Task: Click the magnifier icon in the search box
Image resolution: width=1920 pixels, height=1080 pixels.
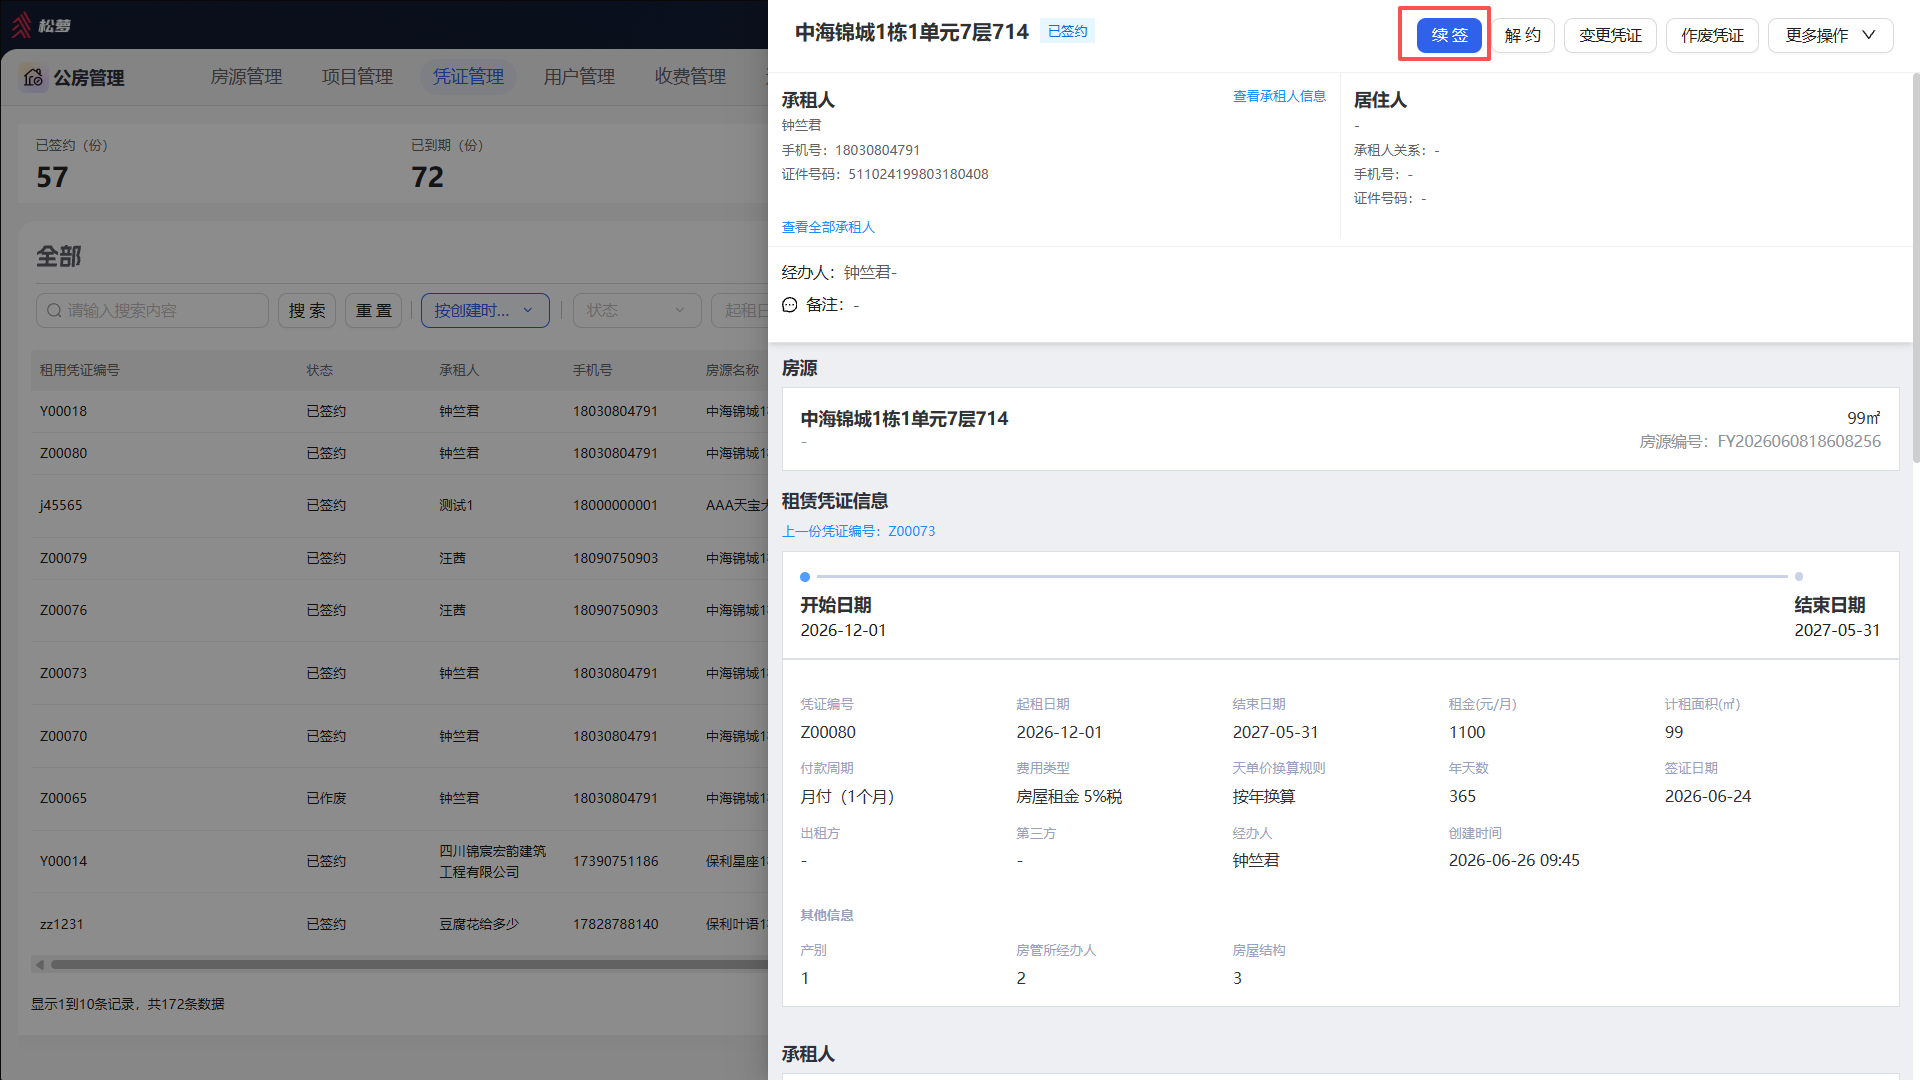Action: pos(55,311)
